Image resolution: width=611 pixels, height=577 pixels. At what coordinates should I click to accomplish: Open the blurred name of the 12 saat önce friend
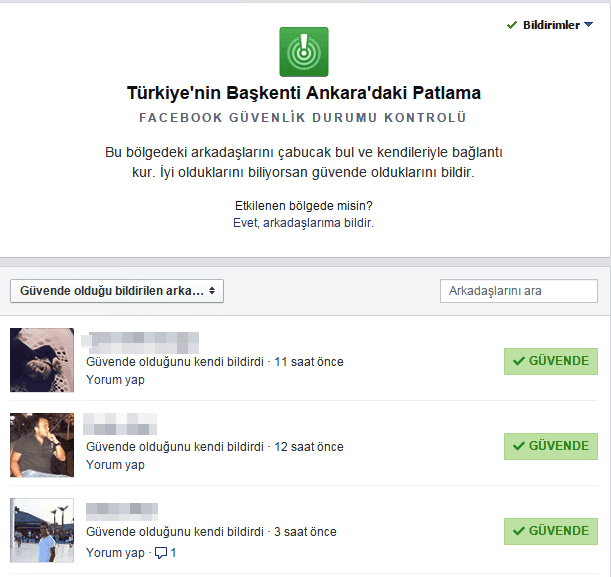pyautogui.click(x=121, y=424)
